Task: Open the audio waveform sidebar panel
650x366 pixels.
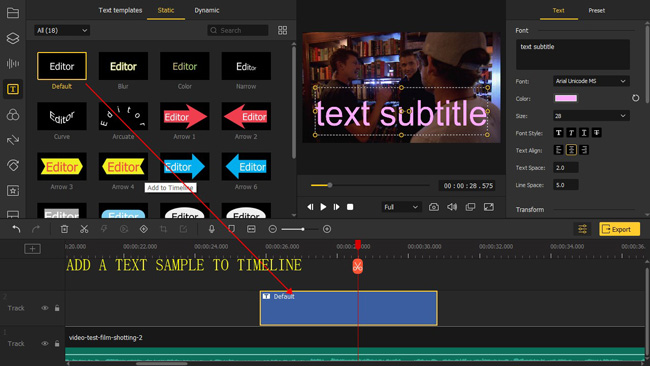Action: click(13, 63)
